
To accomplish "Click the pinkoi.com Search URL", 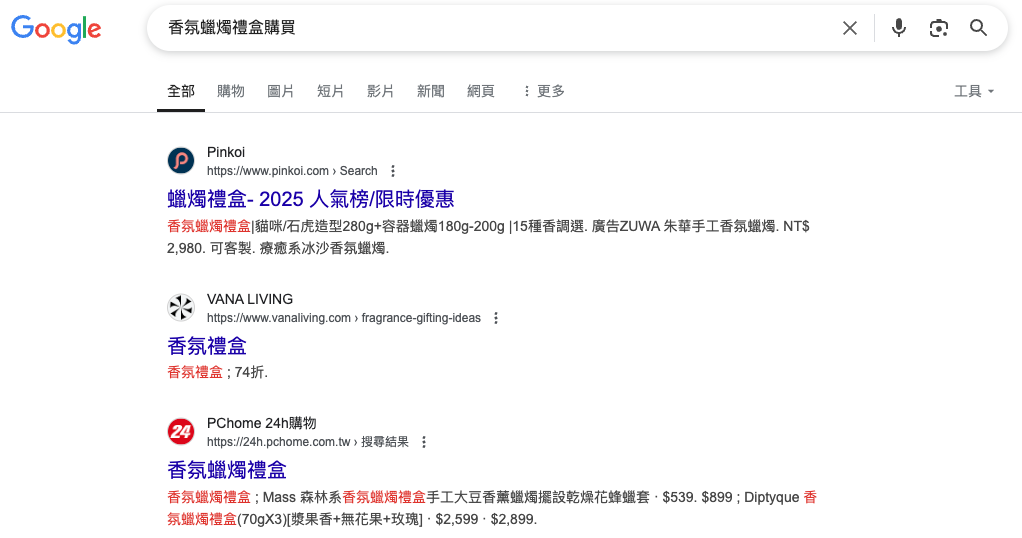I will coord(292,171).
